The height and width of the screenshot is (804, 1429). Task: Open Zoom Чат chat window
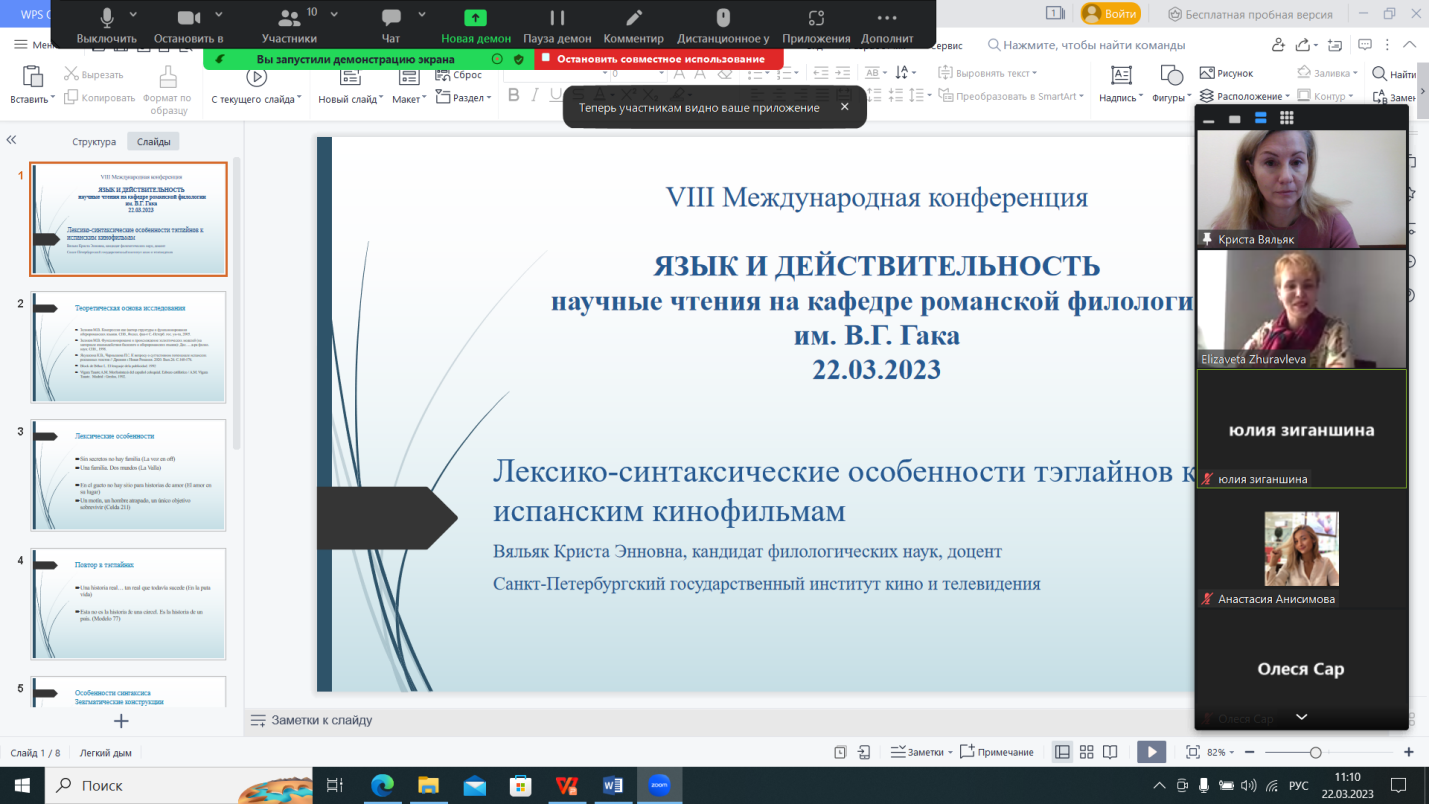391,25
